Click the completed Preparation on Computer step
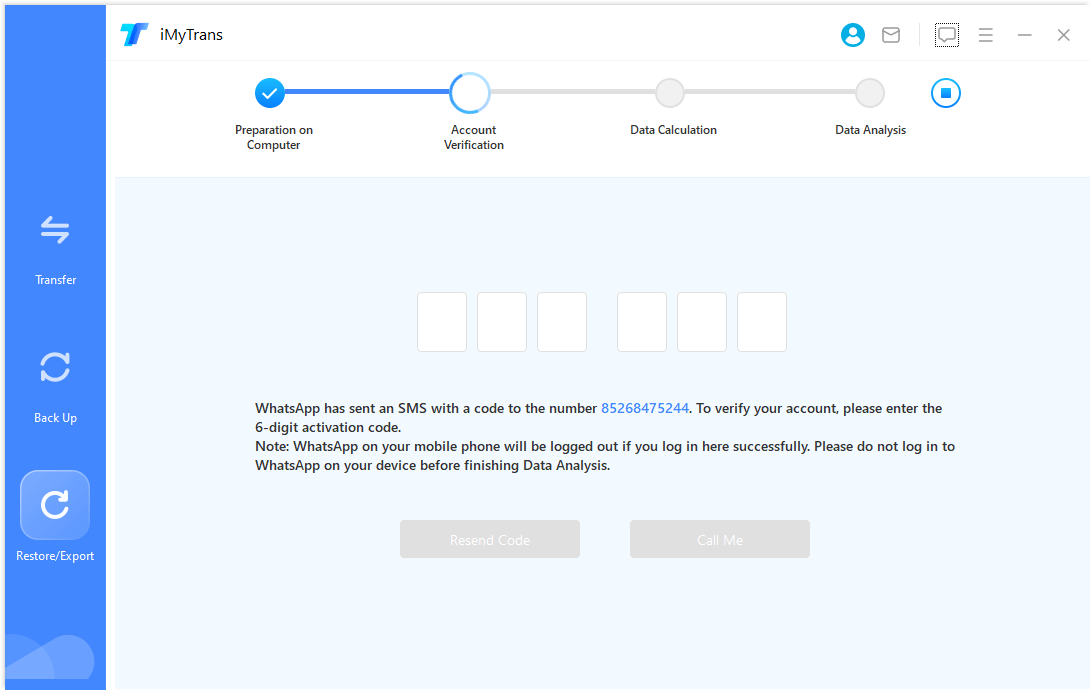The height and width of the screenshot is (690, 1090). pos(270,93)
